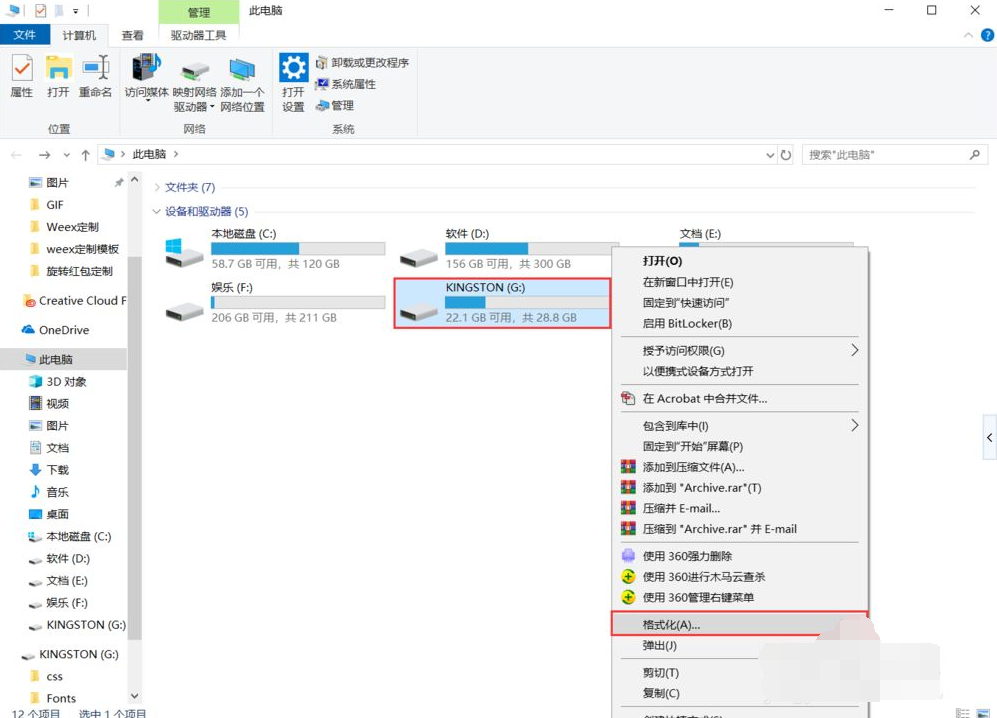Open the address bar history dropdown
This screenshot has width=997, height=718.
coord(769,155)
